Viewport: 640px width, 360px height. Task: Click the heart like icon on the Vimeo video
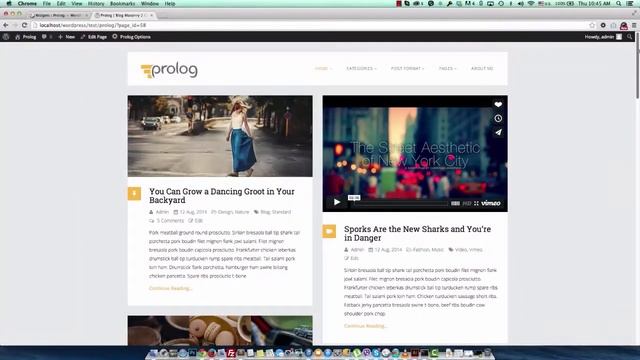click(498, 105)
